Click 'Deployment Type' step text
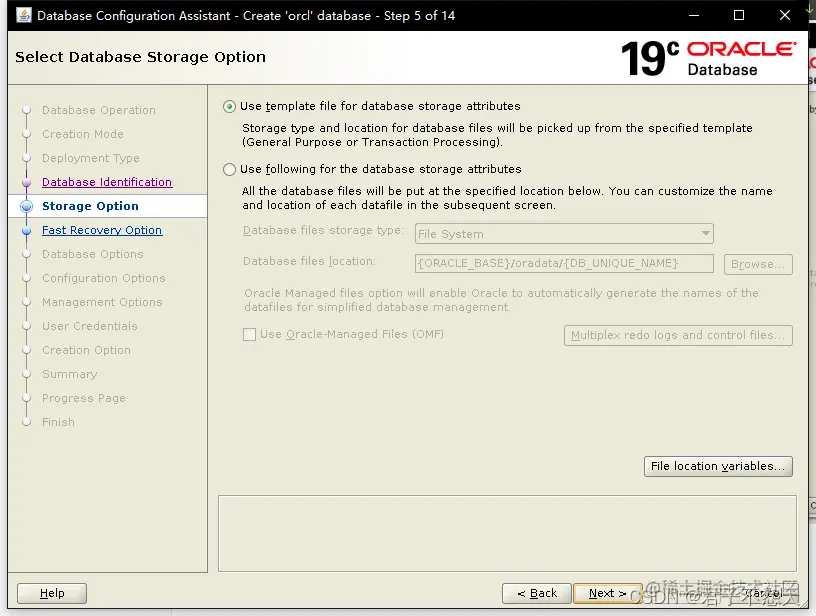The width and height of the screenshot is (816, 616). [x=91, y=158]
